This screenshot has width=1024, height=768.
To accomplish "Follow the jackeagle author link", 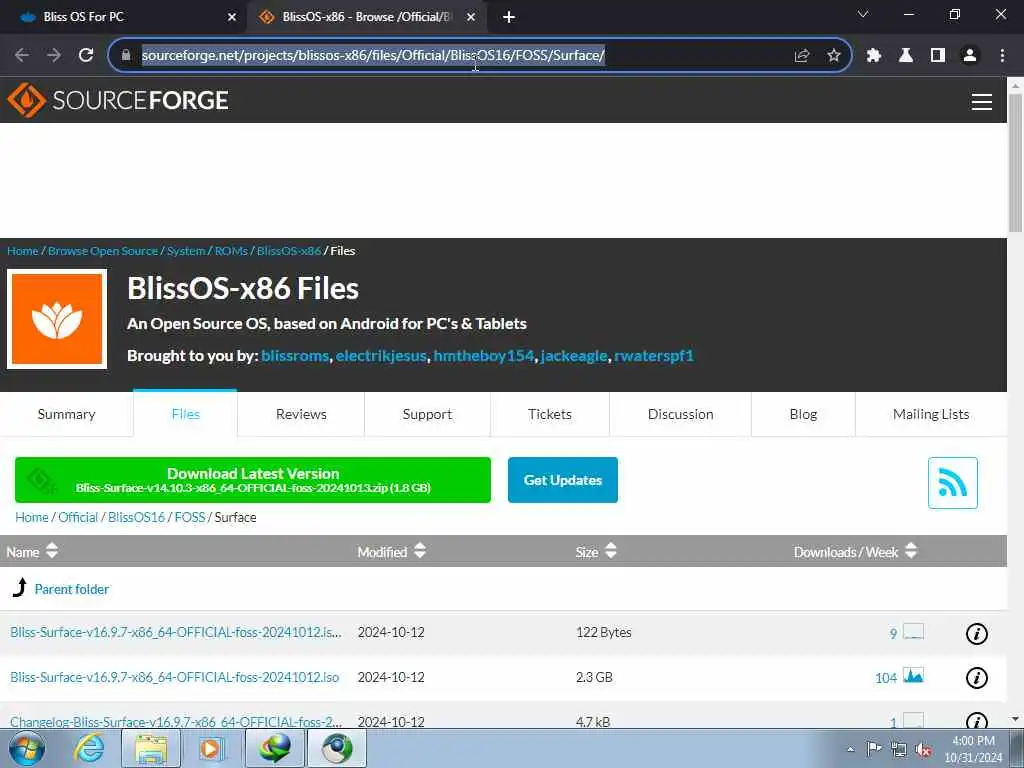I will tap(574, 356).
